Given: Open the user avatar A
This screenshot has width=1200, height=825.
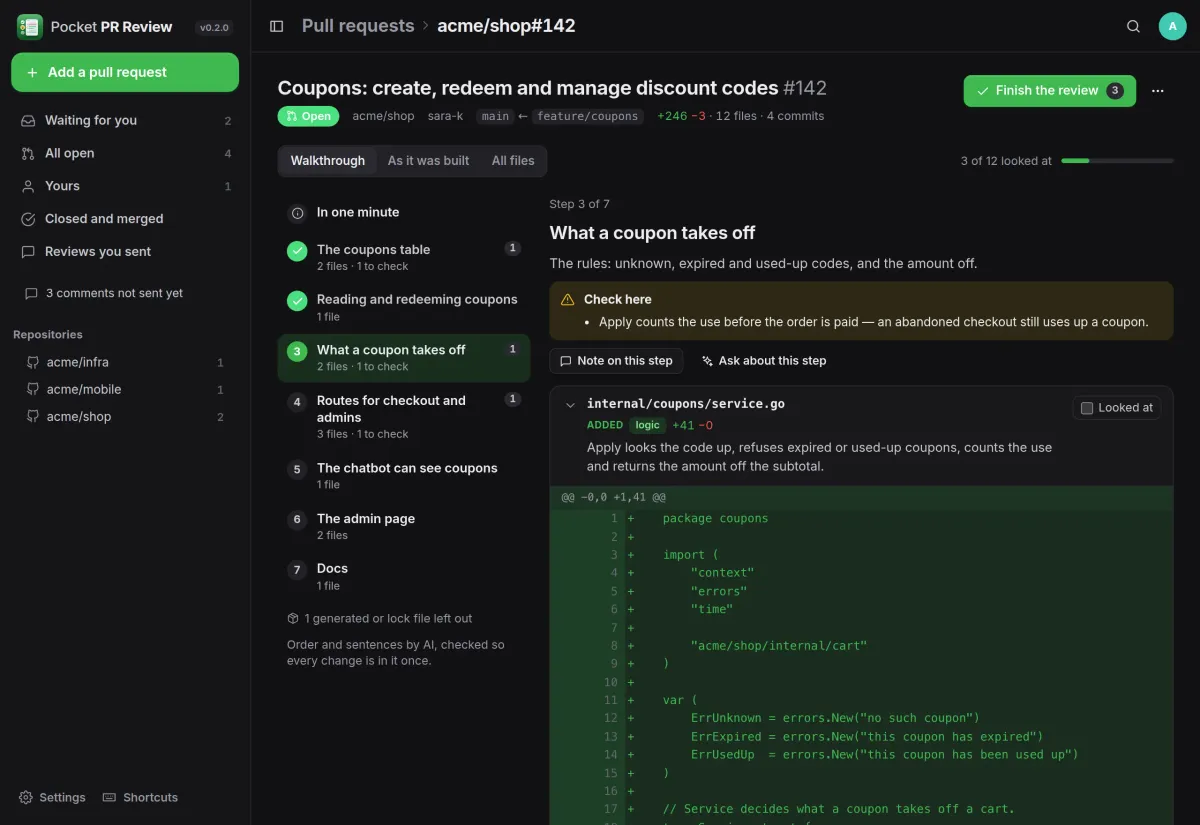Looking at the screenshot, I should click(1172, 26).
